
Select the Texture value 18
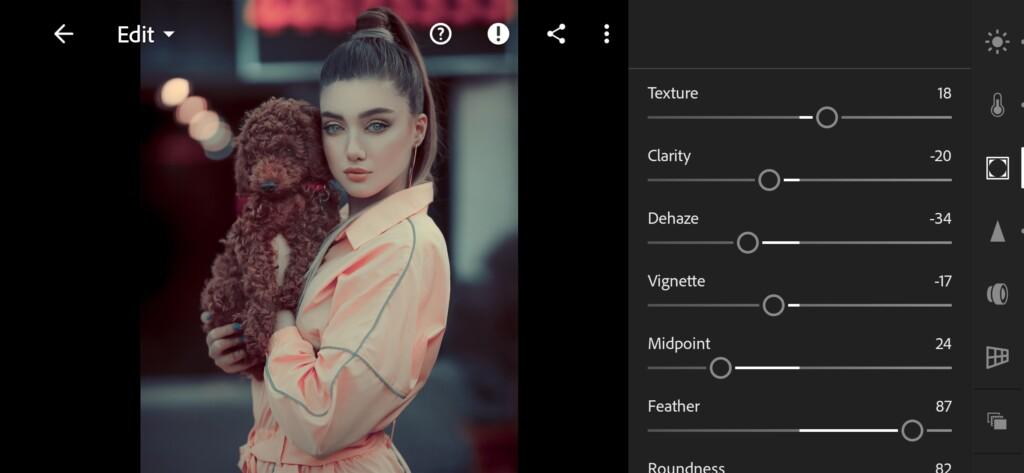pyautogui.click(x=944, y=93)
